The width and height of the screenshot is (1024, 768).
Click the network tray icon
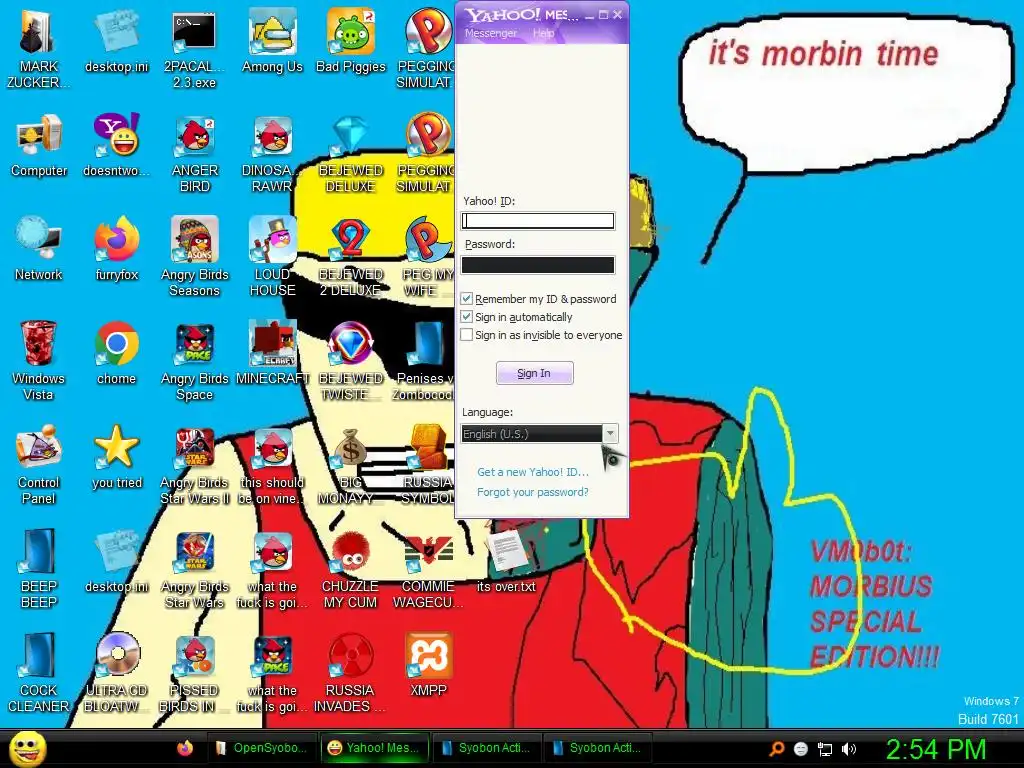(x=825, y=749)
